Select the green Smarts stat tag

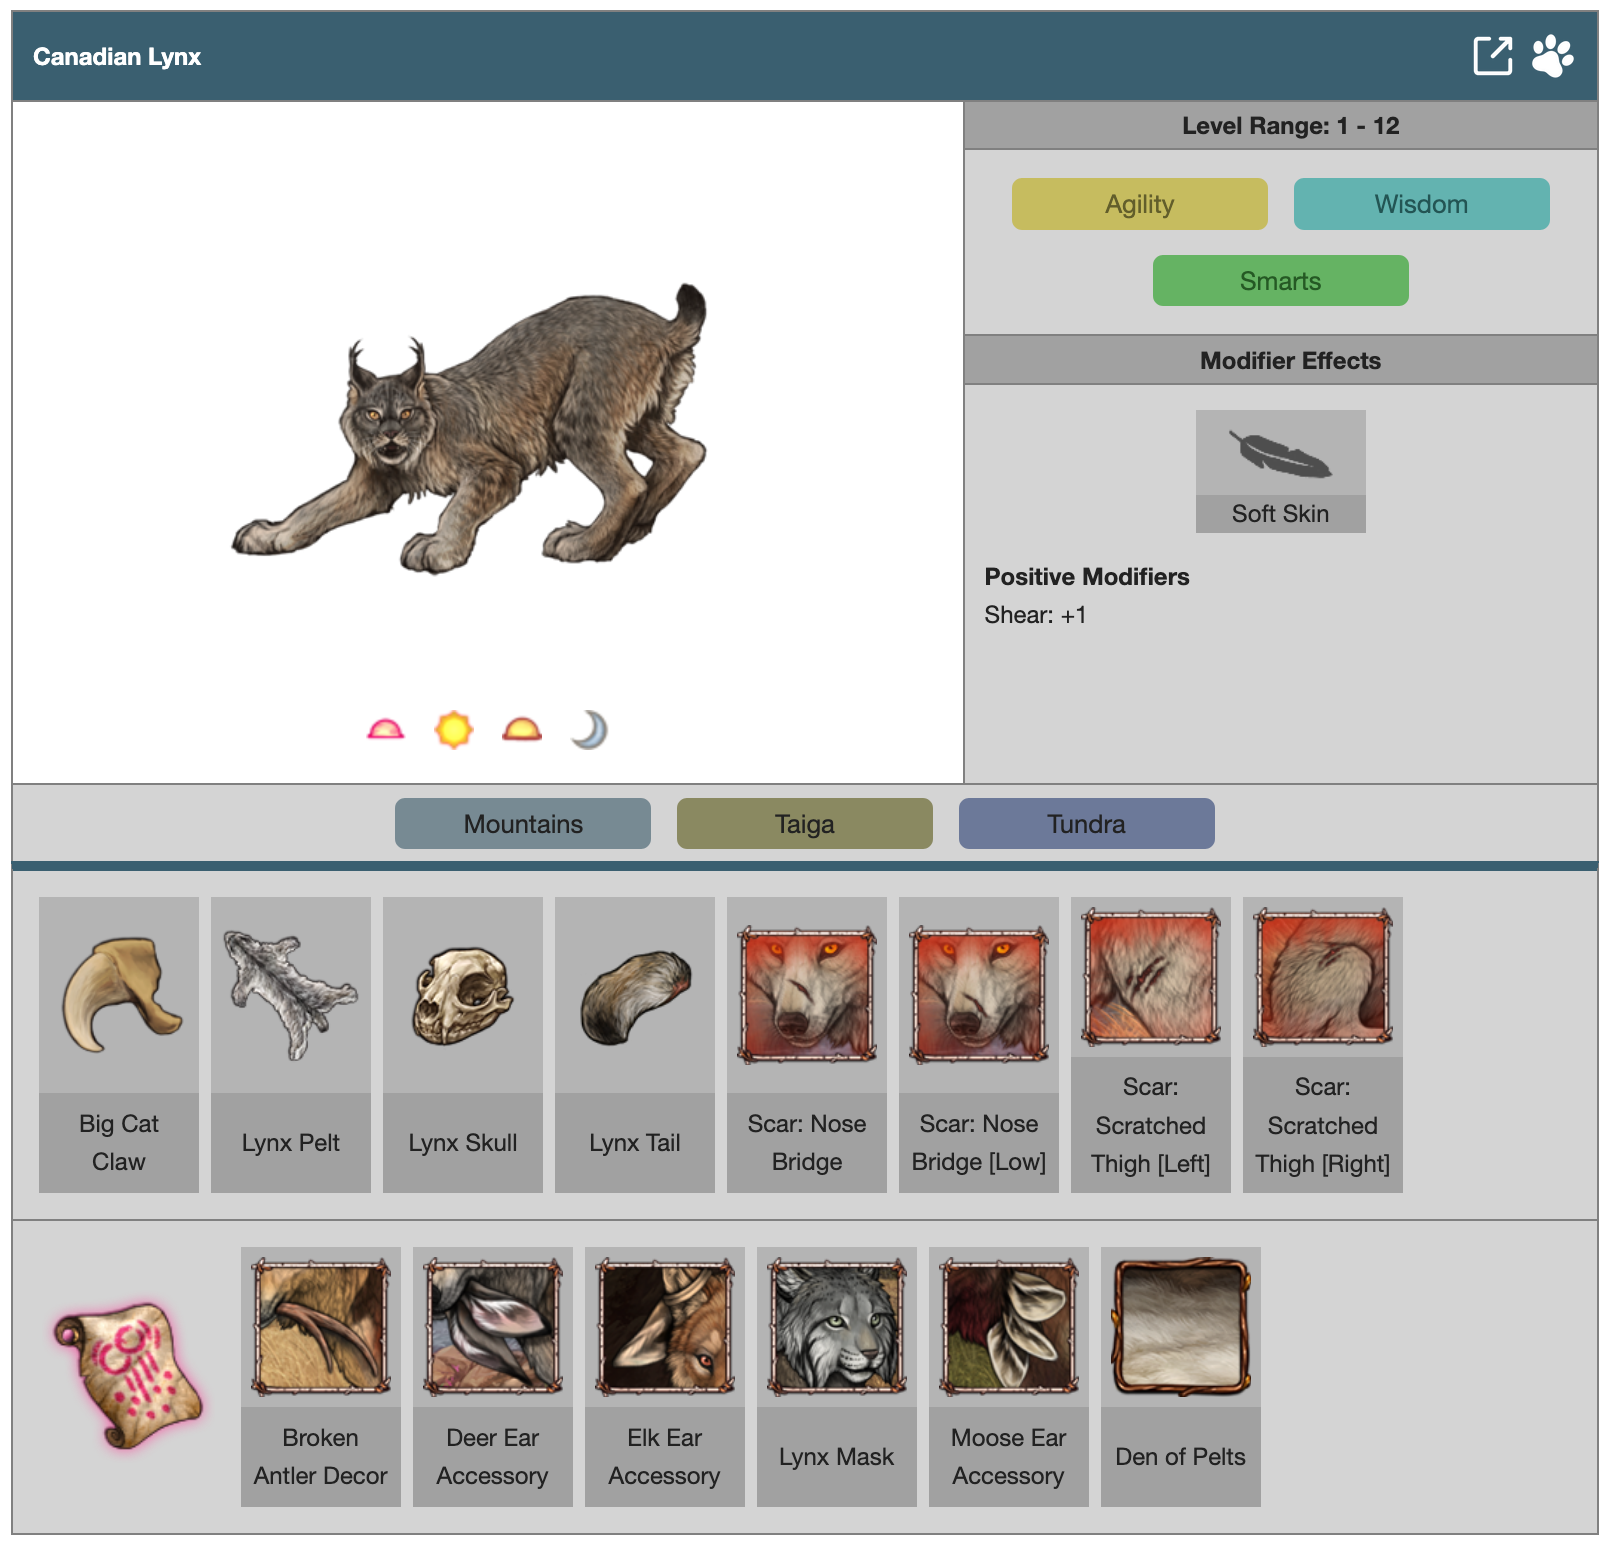[x=1280, y=281]
